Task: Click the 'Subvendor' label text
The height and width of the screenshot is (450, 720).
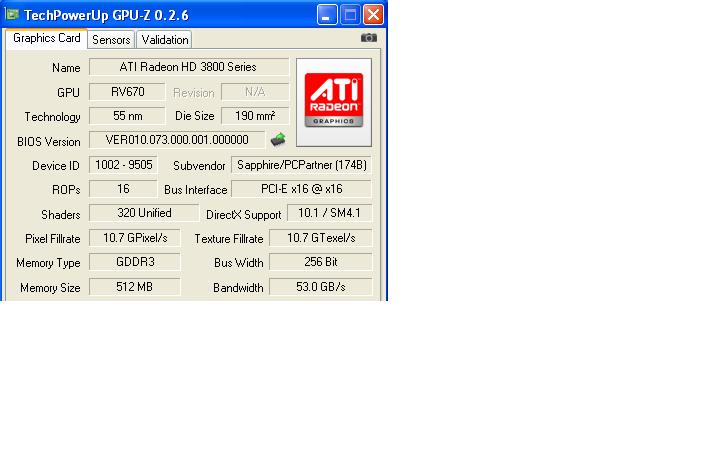Action: [199, 166]
